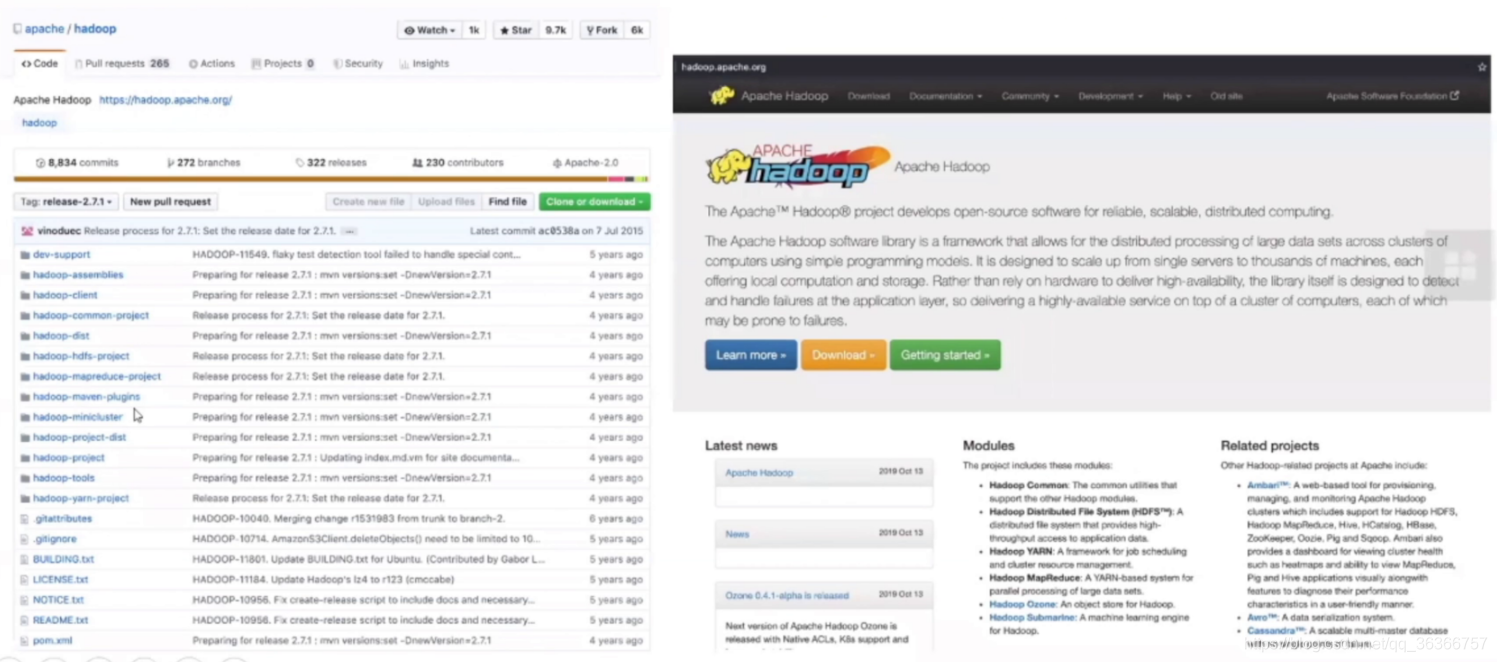The width and height of the screenshot is (1497, 662).
Task: View the 230 contributors
Action: click(458, 162)
